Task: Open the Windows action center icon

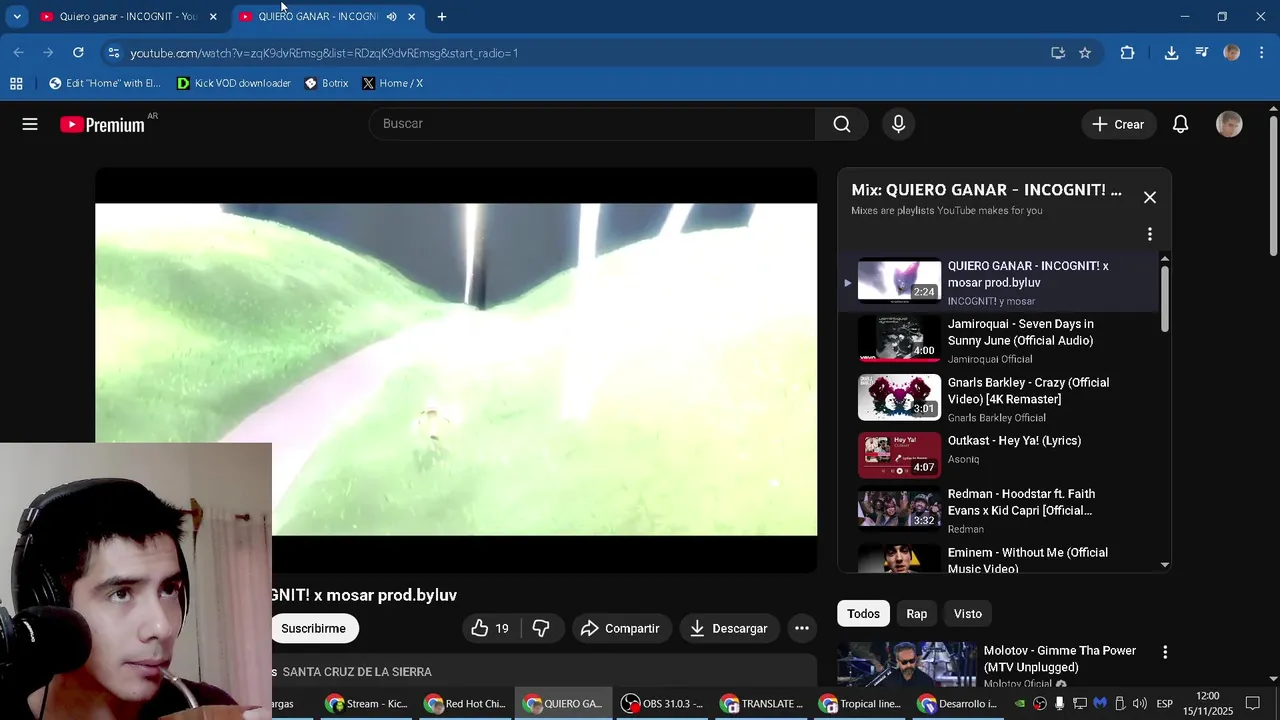Action: pyautogui.click(x=1253, y=704)
